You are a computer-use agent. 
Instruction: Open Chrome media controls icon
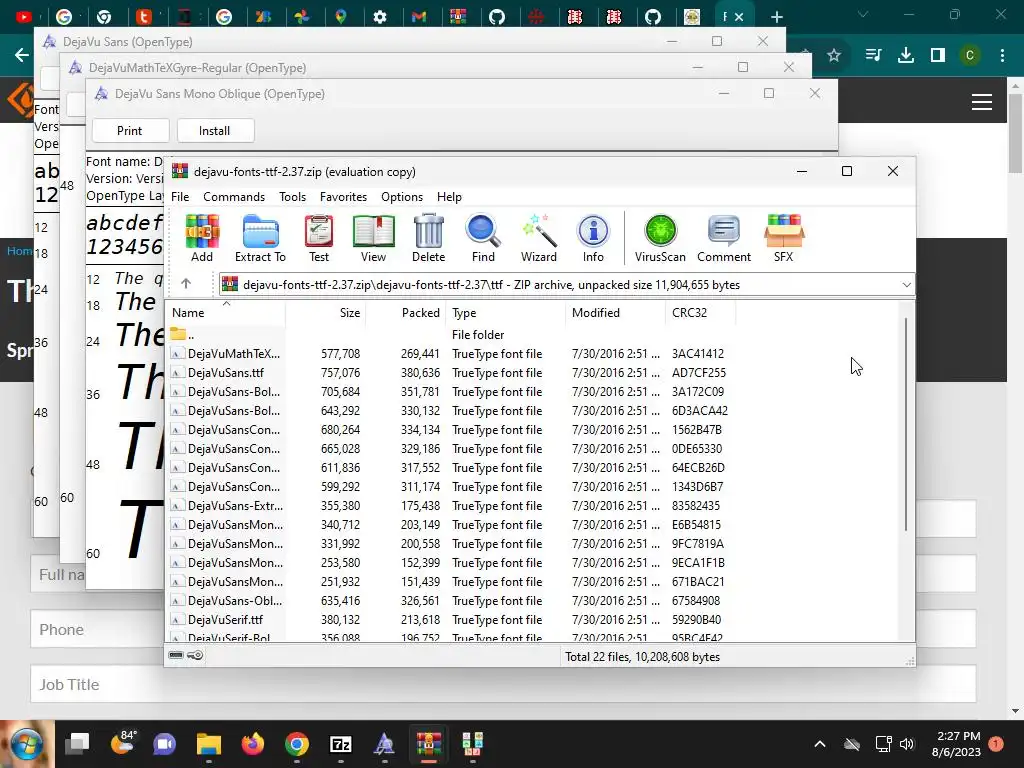(873, 56)
